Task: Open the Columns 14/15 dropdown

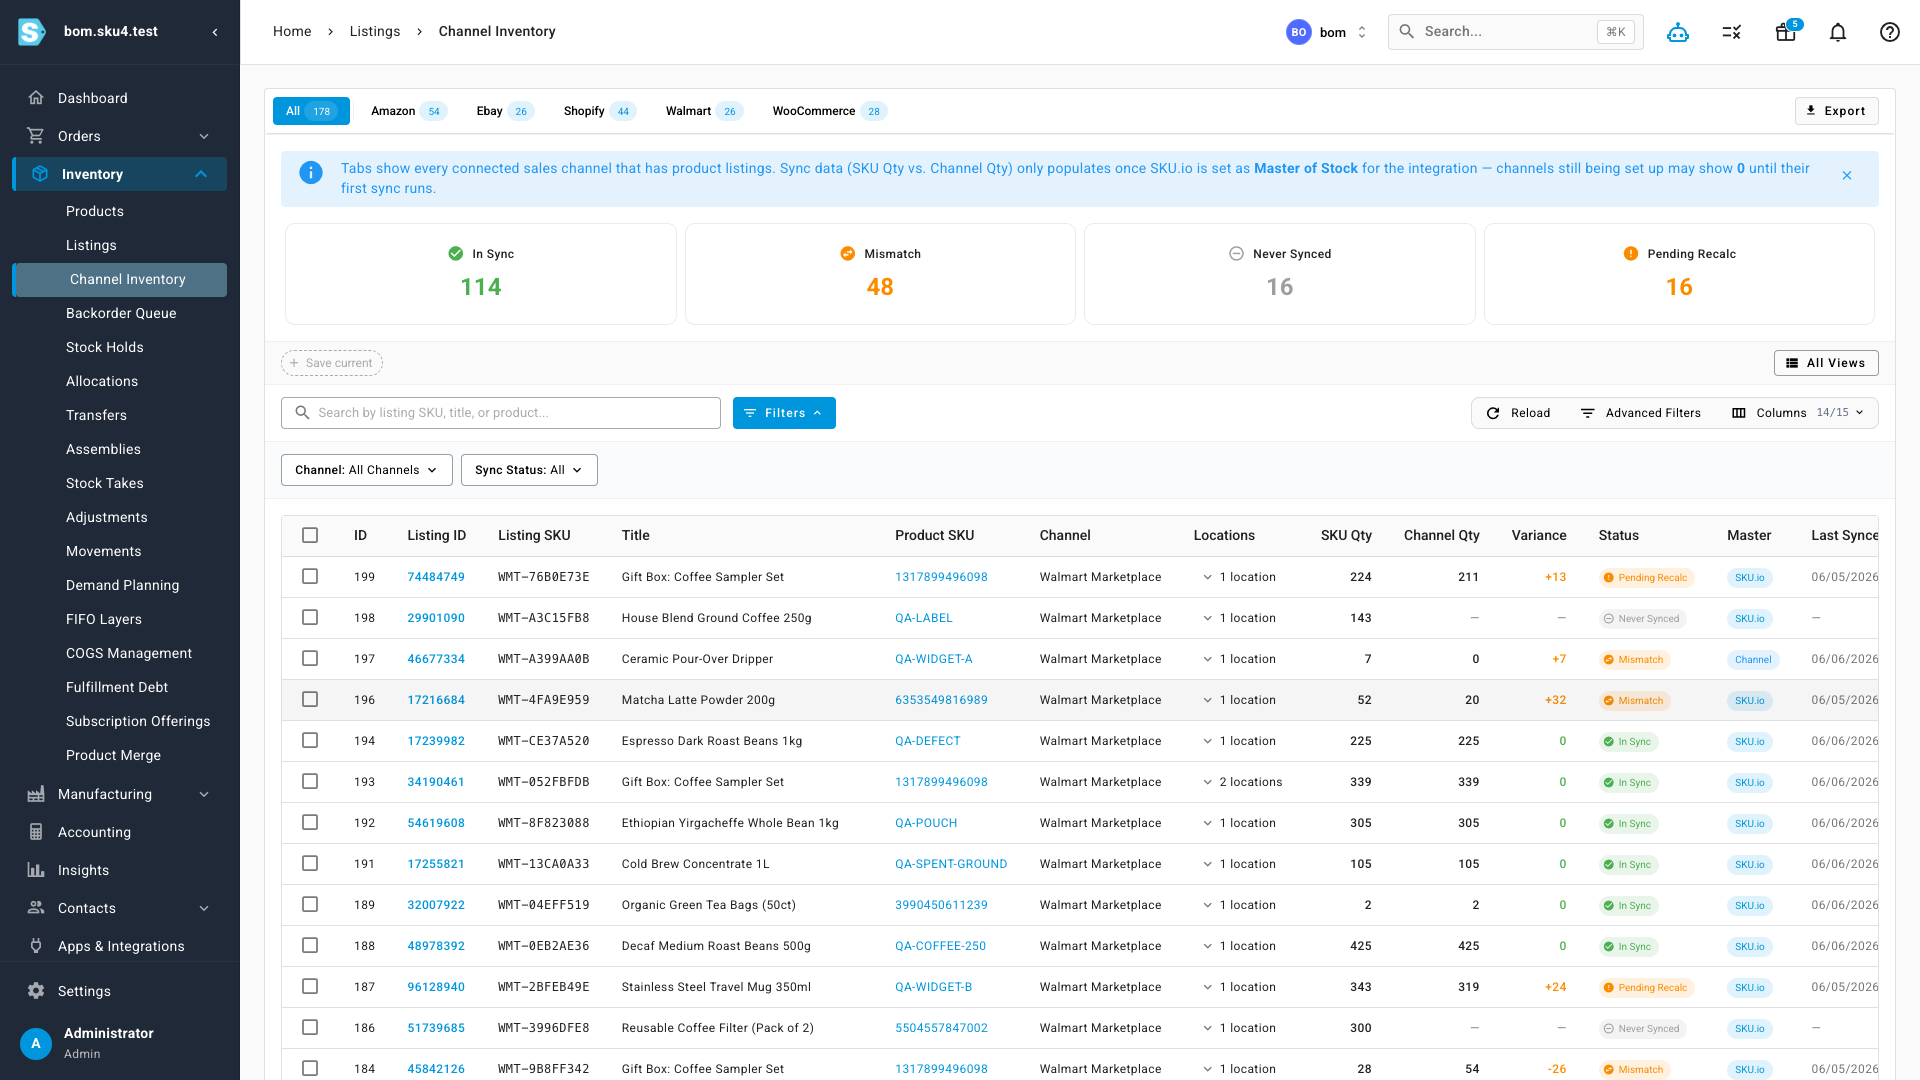Action: pyautogui.click(x=1798, y=413)
